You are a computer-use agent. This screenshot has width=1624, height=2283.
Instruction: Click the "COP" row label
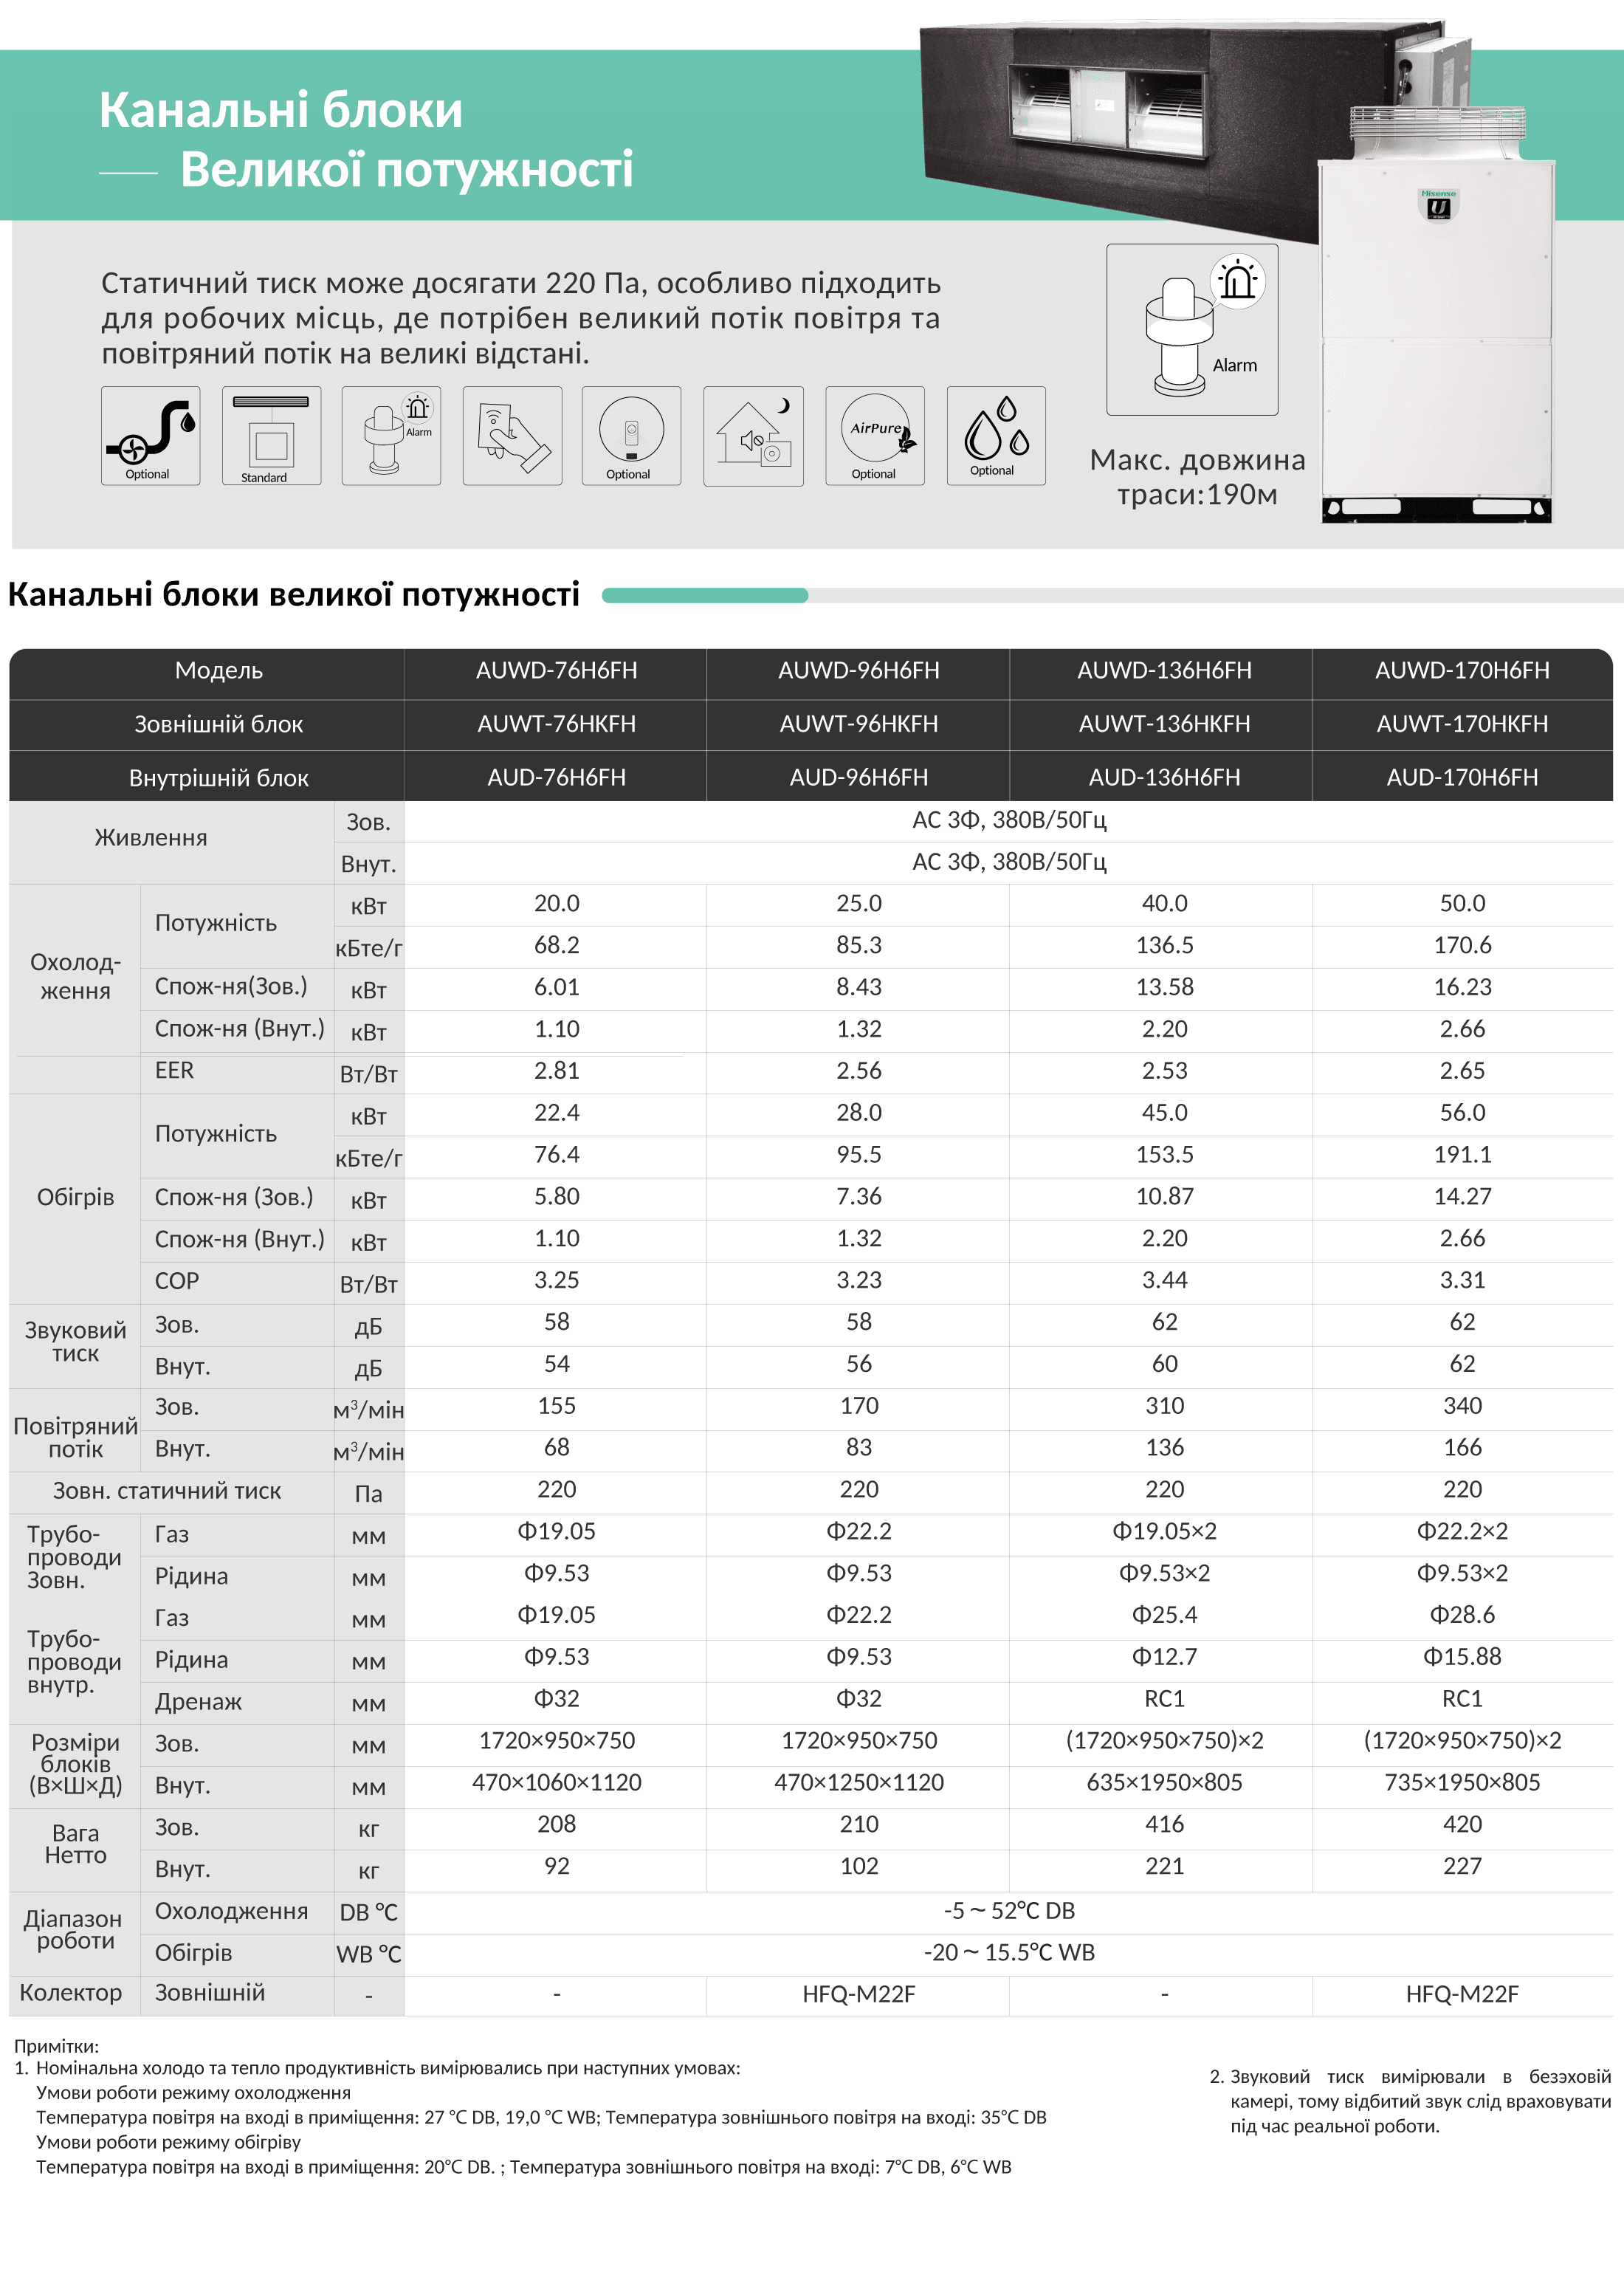pyautogui.click(x=177, y=1281)
